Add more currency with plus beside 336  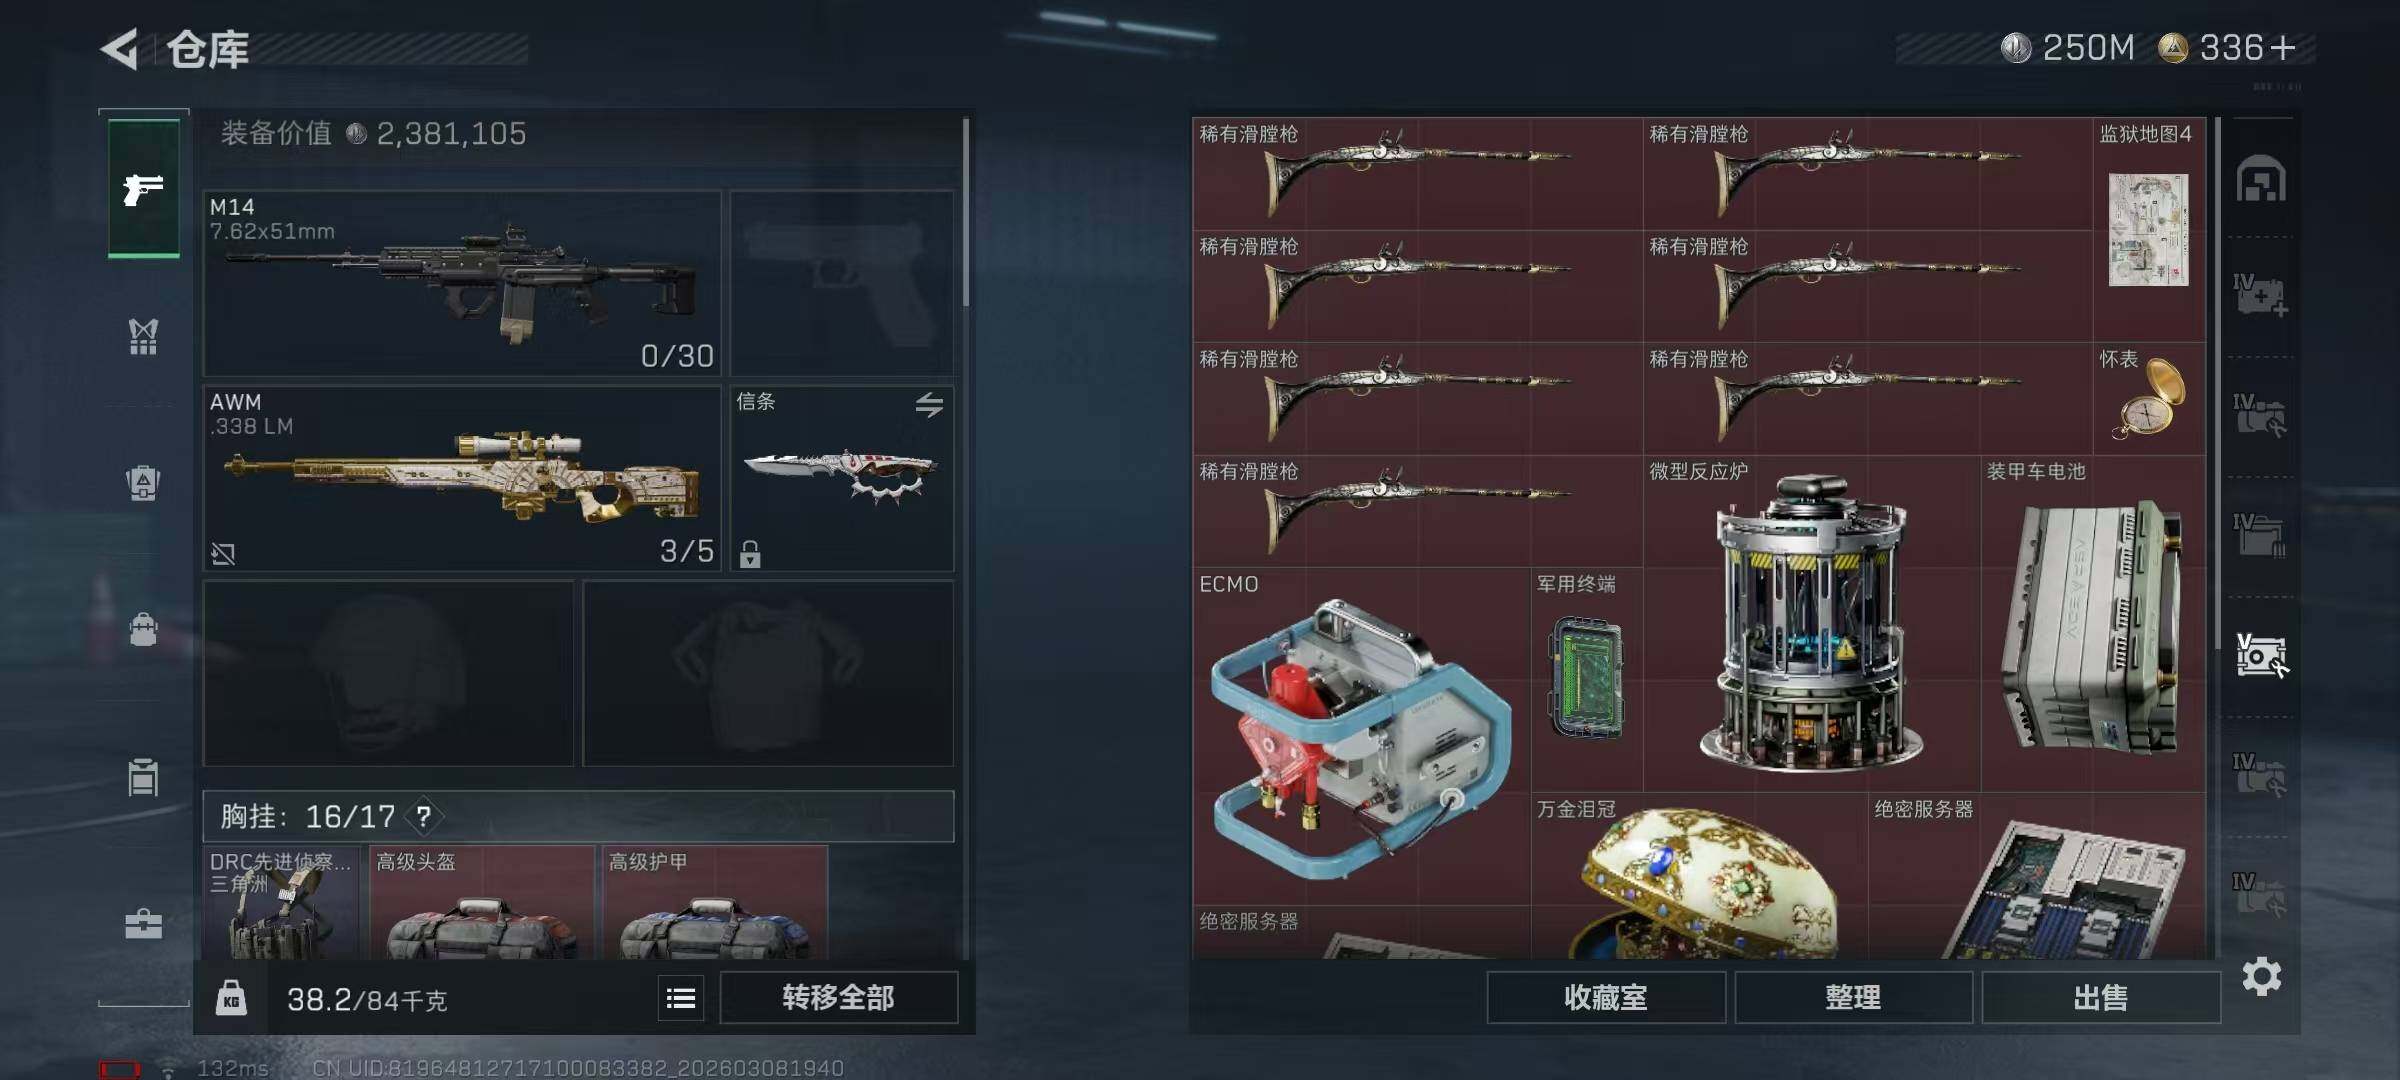pos(2283,48)
